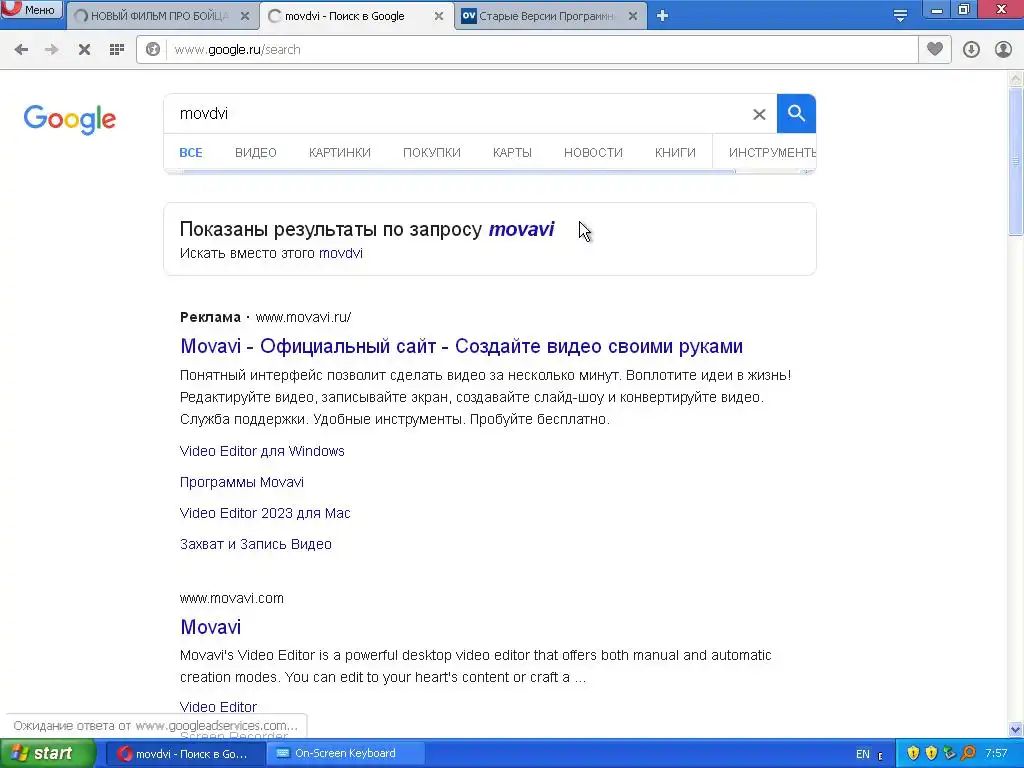
Task: Open Speed Dial grid icon
Action: coord(117,50)
